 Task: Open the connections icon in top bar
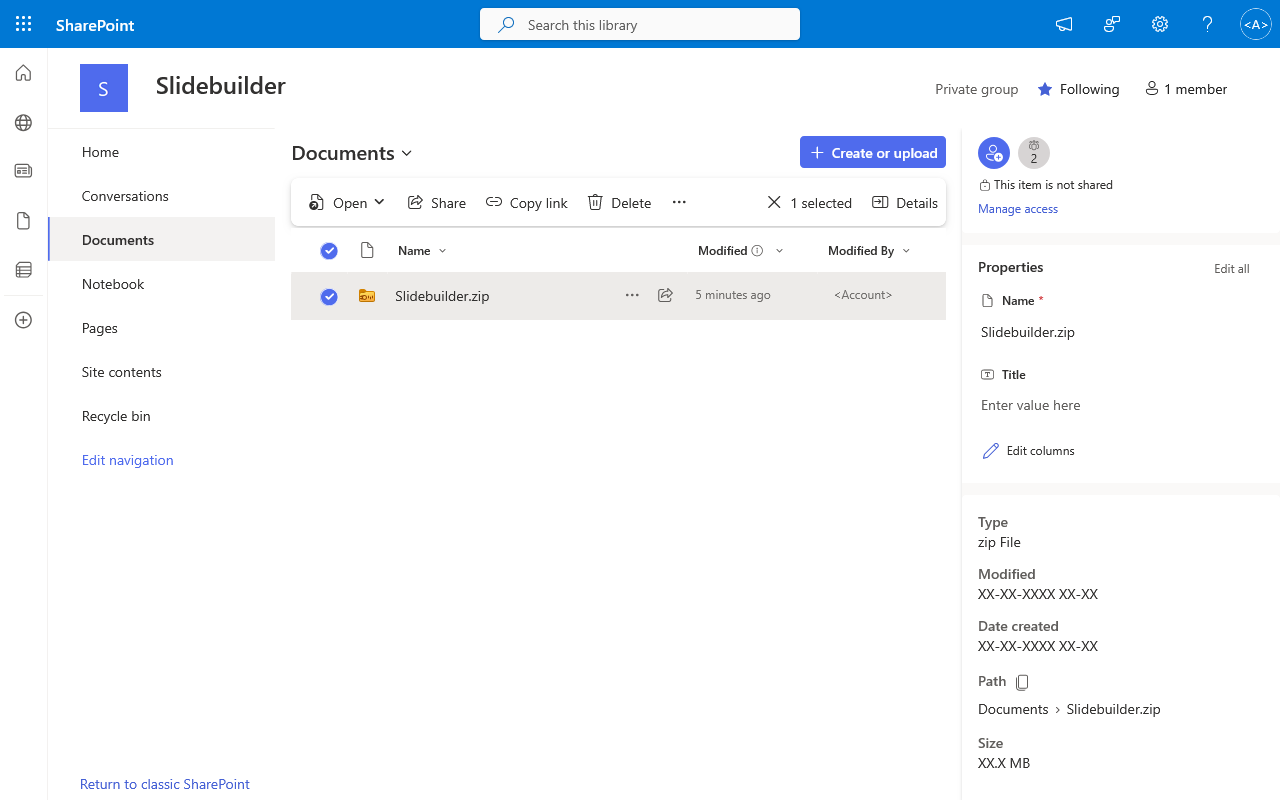click(x=1112, y=24)
